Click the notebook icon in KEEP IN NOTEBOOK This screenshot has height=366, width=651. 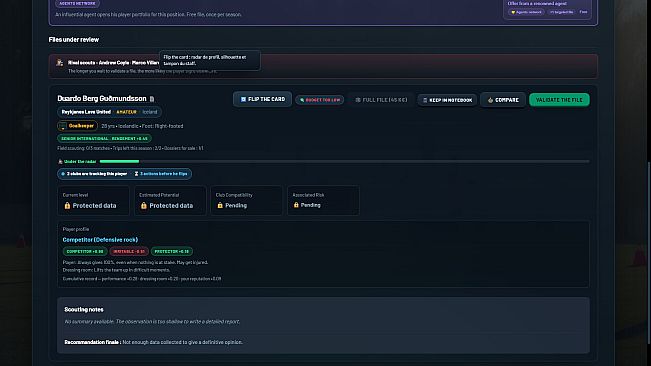coord(425,100)
